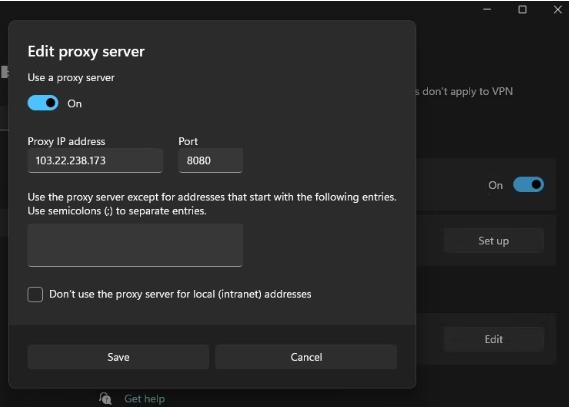This screenshot has height=407, width=569.
Task: Click the Set up button
Action: coord(494,240)
